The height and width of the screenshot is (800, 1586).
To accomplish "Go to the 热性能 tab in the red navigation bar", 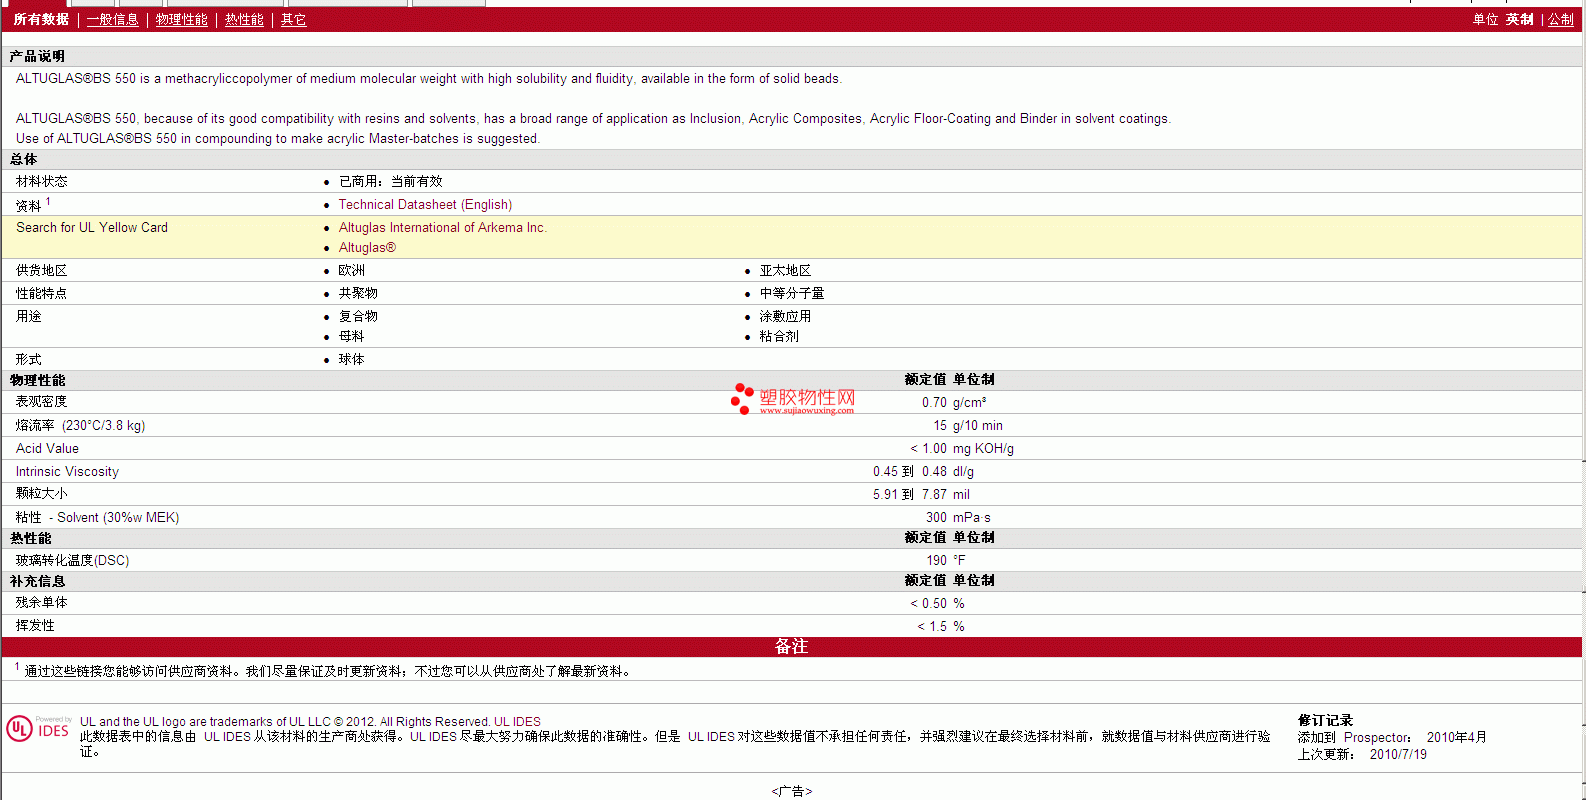I will click(244, 19).
